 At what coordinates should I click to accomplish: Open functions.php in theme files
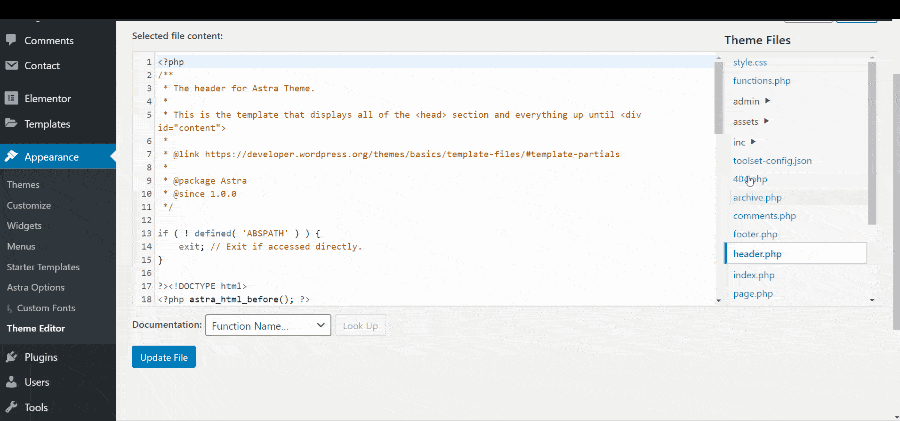tap(762, 80)
